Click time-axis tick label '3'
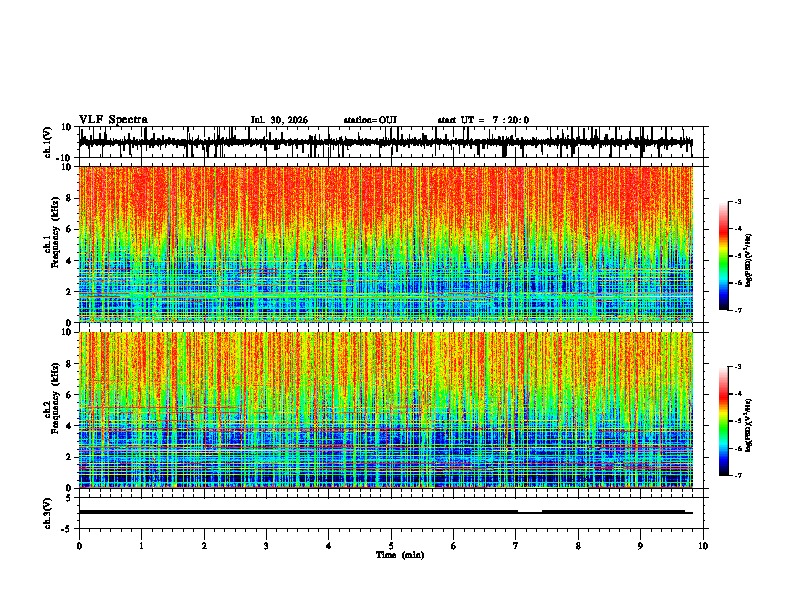Screen dimensions: 792x612 point(266,546)
